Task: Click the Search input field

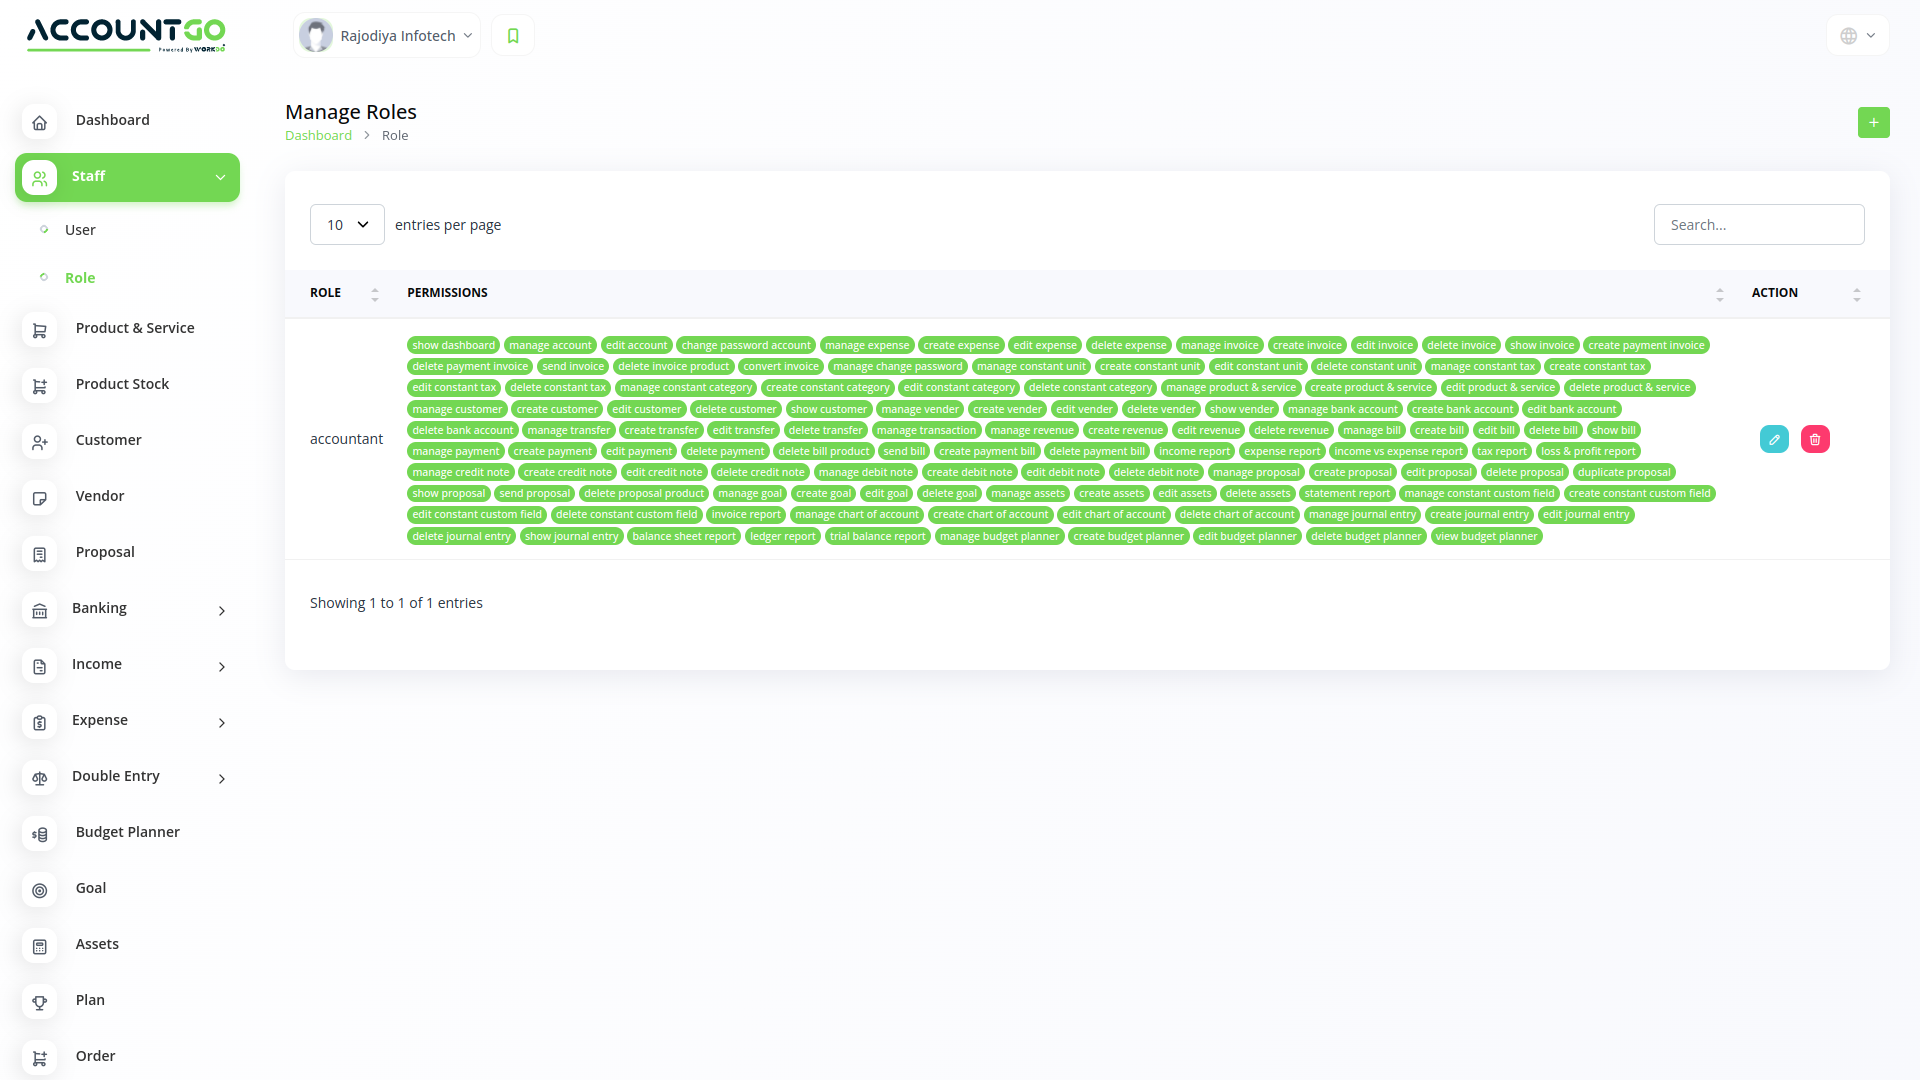Action: click(x=1759, y=224)
